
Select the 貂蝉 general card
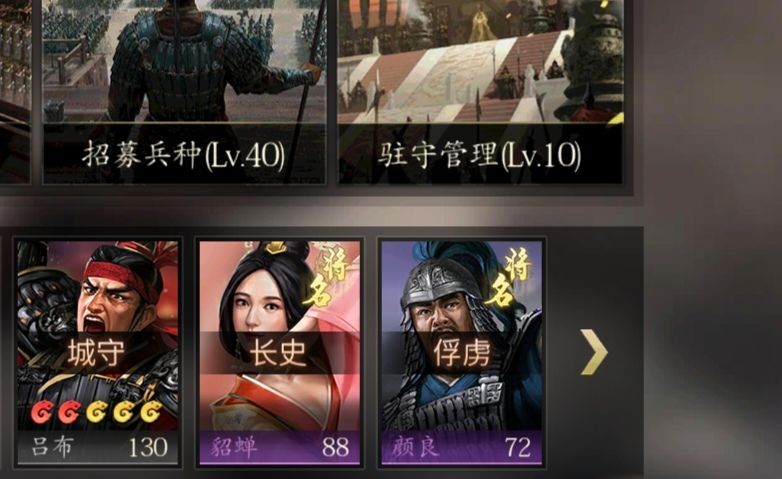[280, 352]
